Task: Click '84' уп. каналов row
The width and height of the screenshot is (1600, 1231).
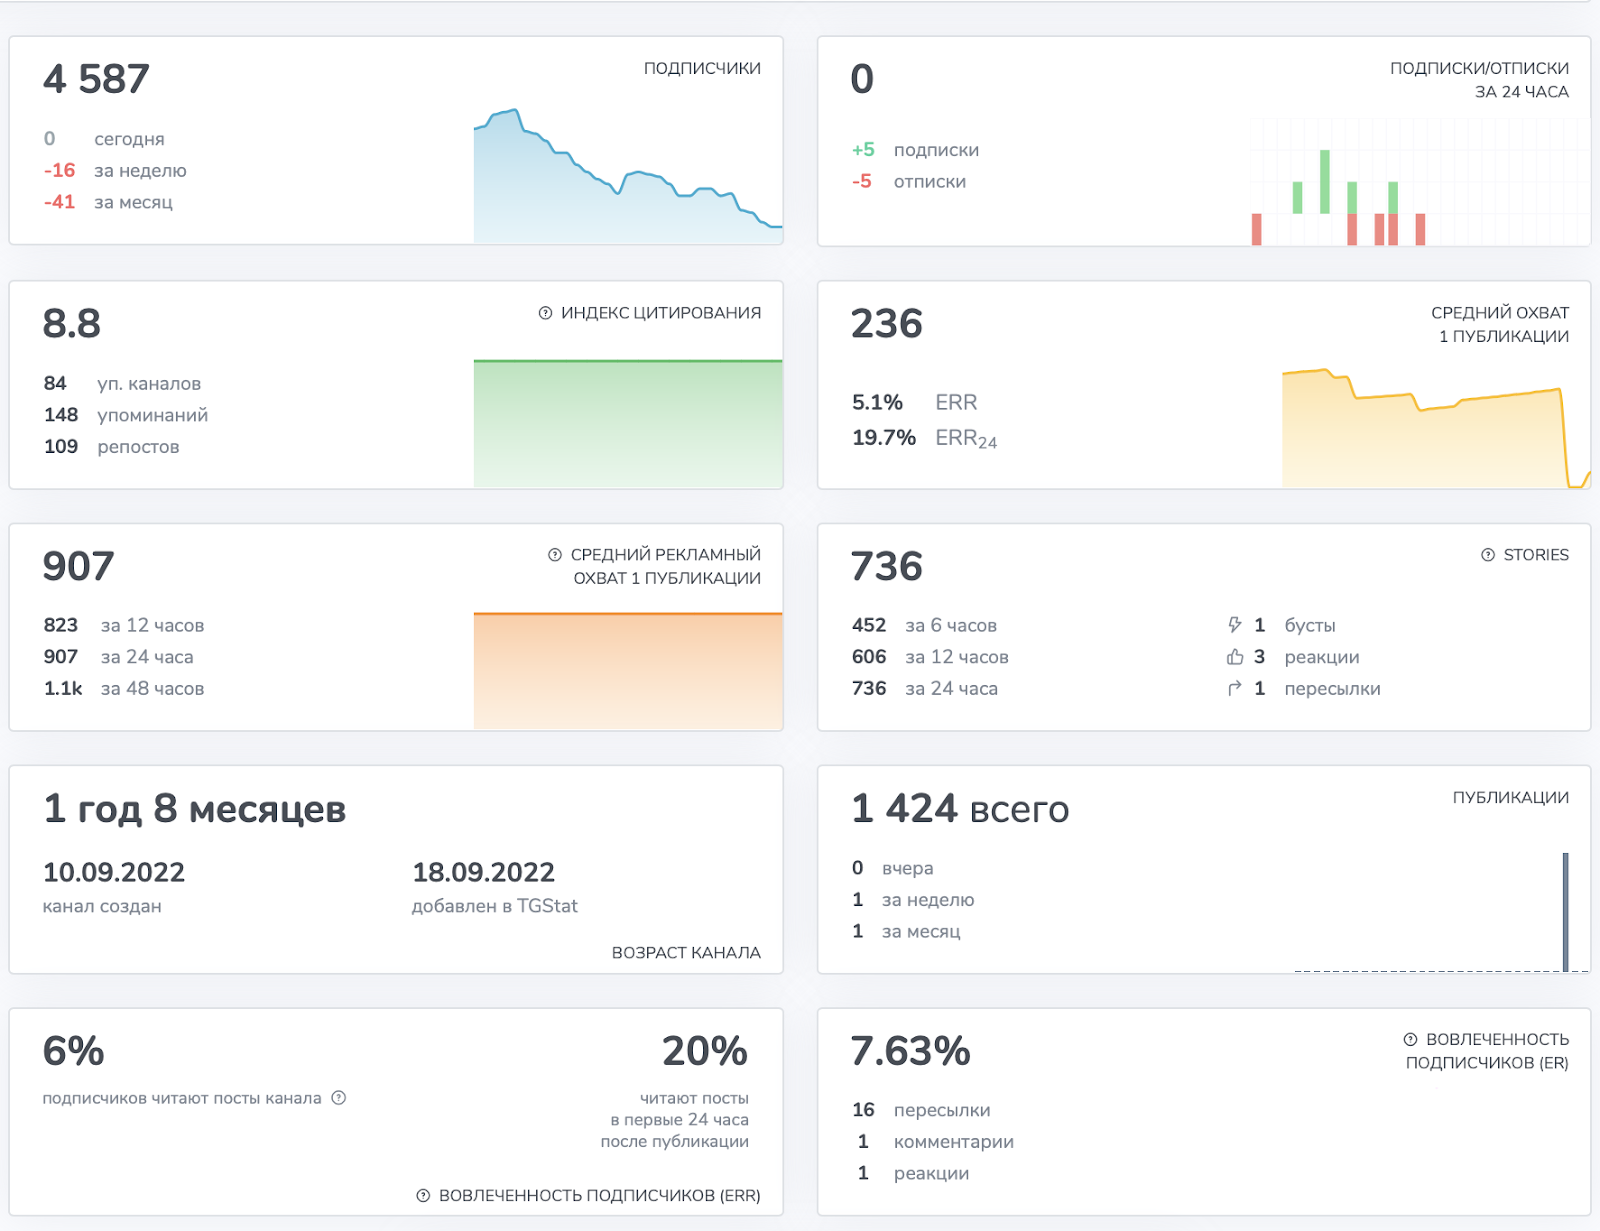Action: [x=122, y=384]
